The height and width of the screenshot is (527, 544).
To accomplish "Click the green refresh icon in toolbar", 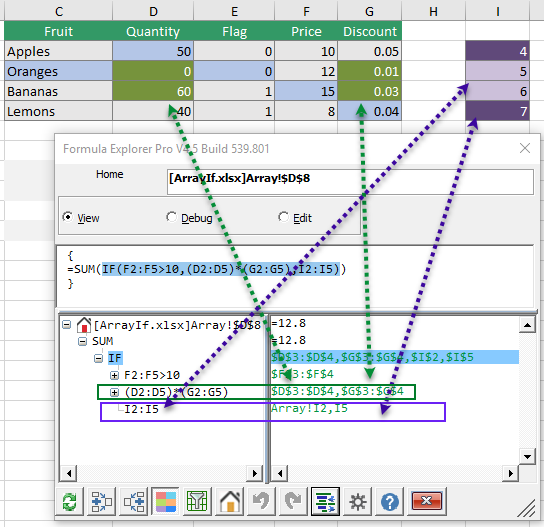I will pyautogui.click(x=70, y=501).
